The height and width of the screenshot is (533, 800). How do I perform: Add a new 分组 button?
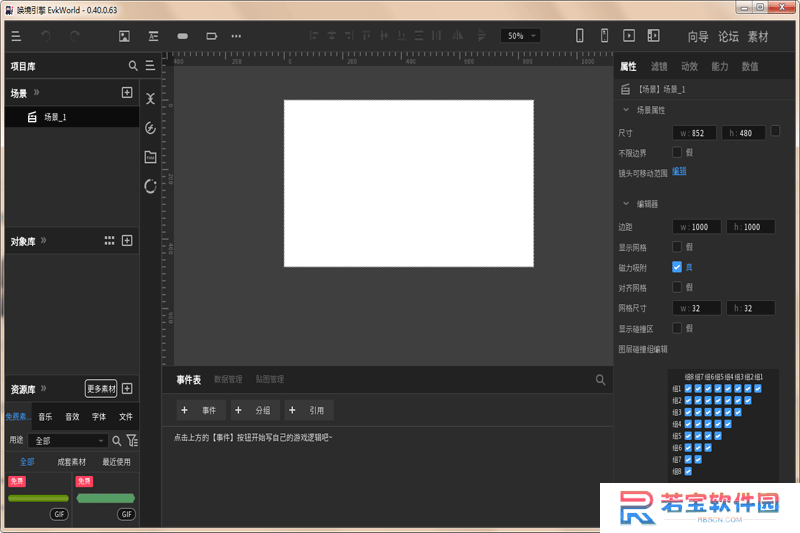click(255, 410)
